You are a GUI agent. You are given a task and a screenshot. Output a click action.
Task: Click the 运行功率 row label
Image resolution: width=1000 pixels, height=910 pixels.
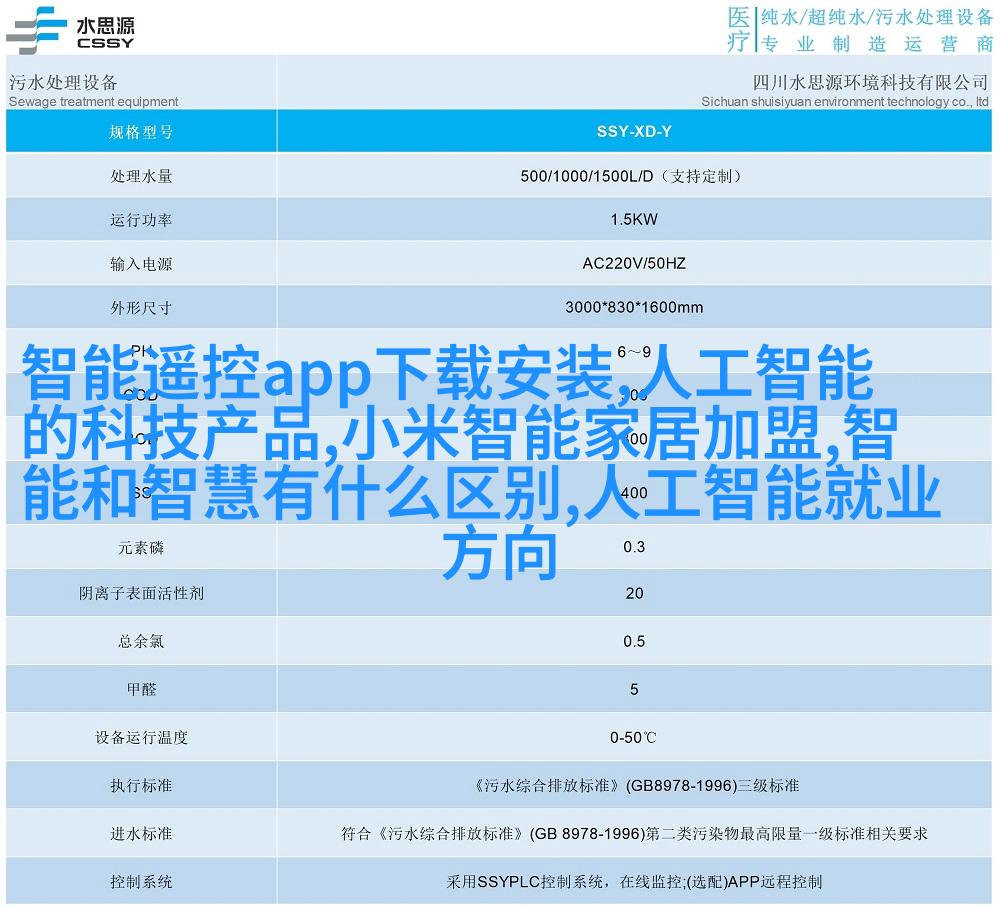141,220
